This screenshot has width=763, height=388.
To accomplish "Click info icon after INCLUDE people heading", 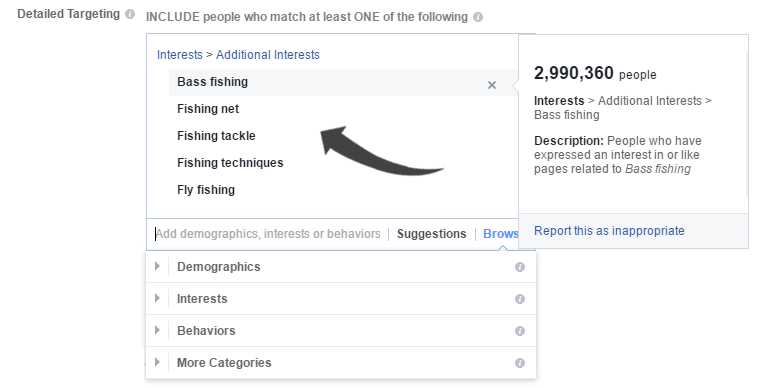I will tap(478, 17).
